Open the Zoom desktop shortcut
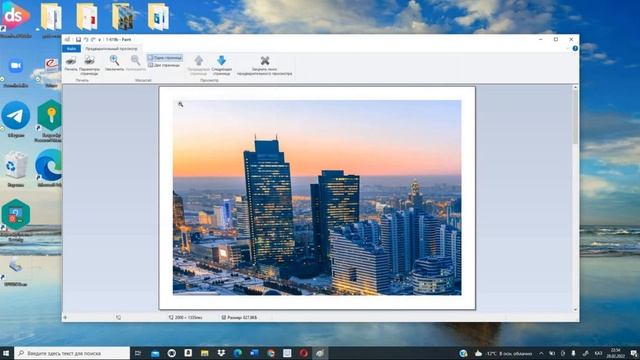This screenshot has height=360, width=640. tap(16, 70)
